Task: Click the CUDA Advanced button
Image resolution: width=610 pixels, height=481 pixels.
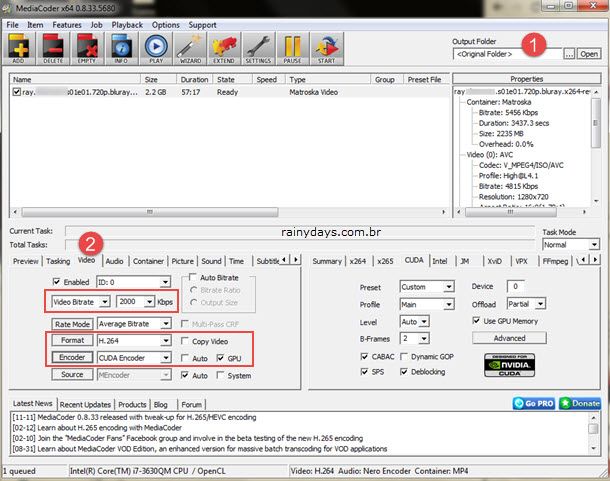Action: 509,338
